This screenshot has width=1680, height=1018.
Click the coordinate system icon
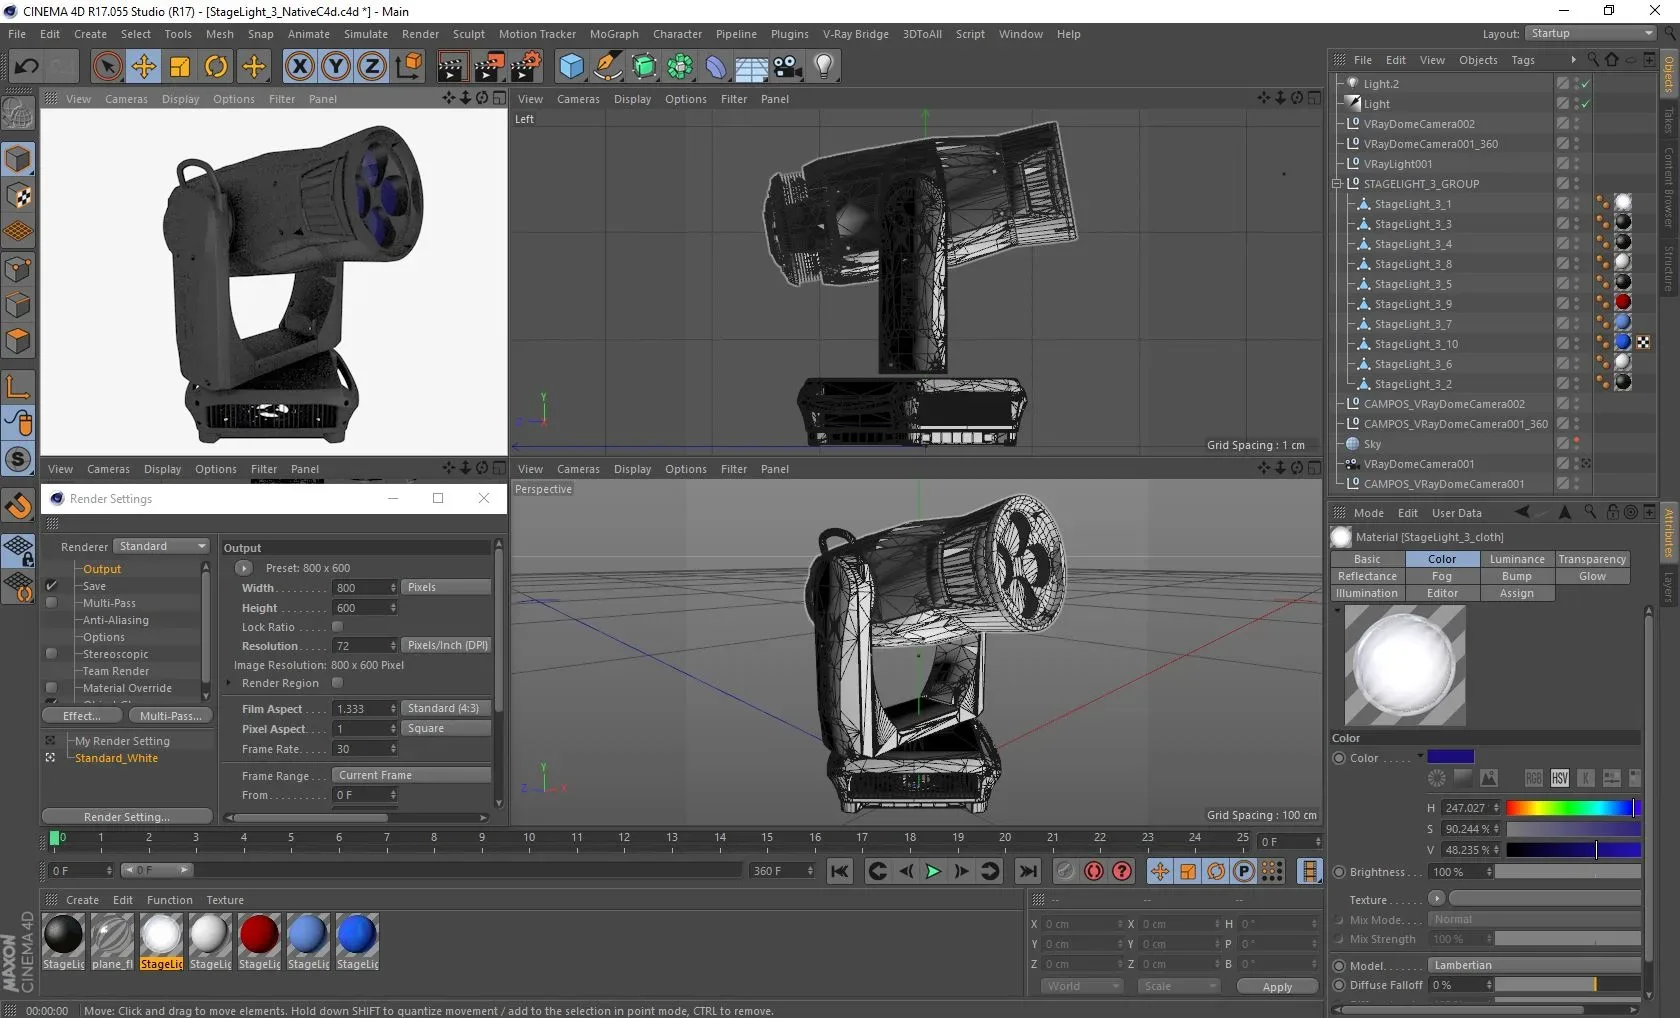409,67
